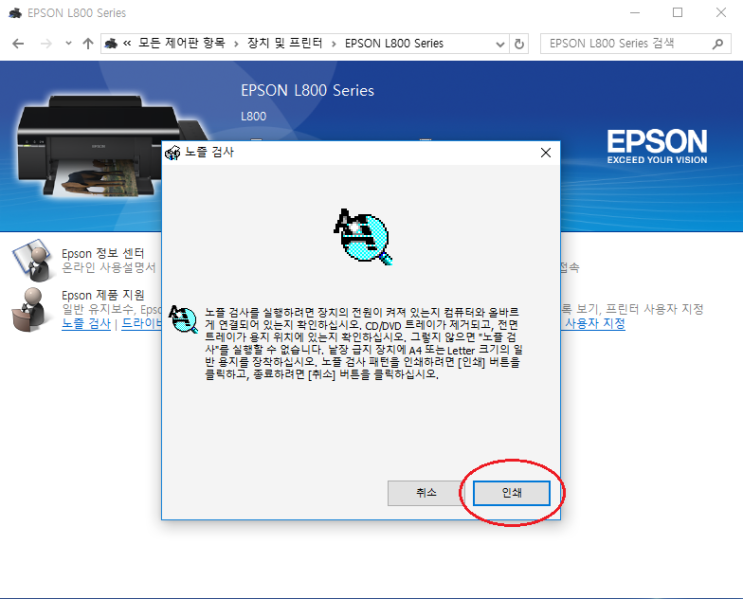Click the EPSON L800 Series banner title
This screenshot has height=599, width=743.
(x=308, y=91)
